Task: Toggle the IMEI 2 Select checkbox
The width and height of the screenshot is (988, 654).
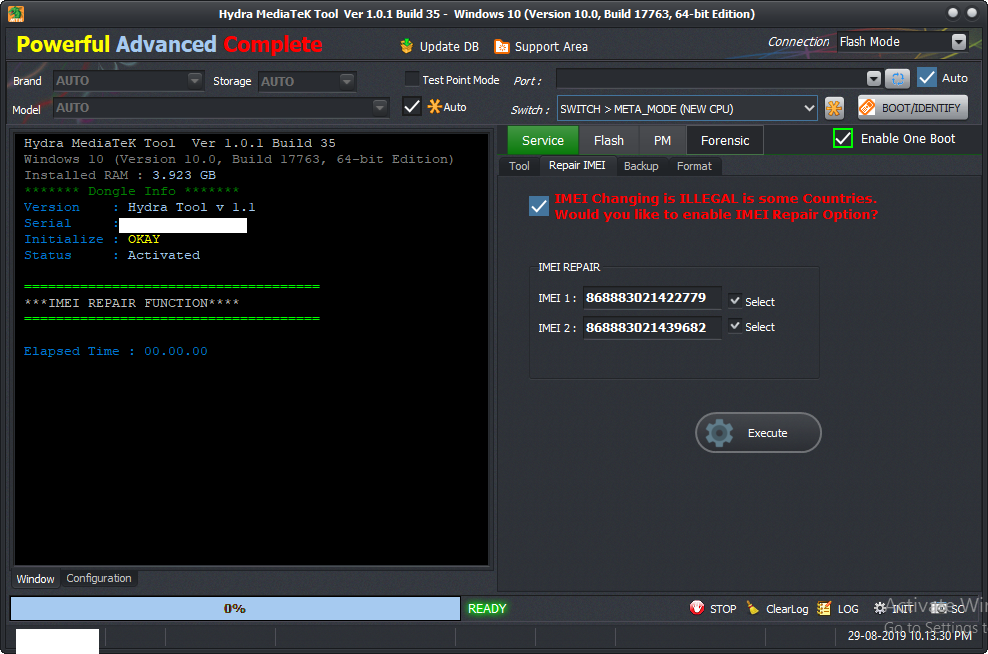Action: coord(735,326)
